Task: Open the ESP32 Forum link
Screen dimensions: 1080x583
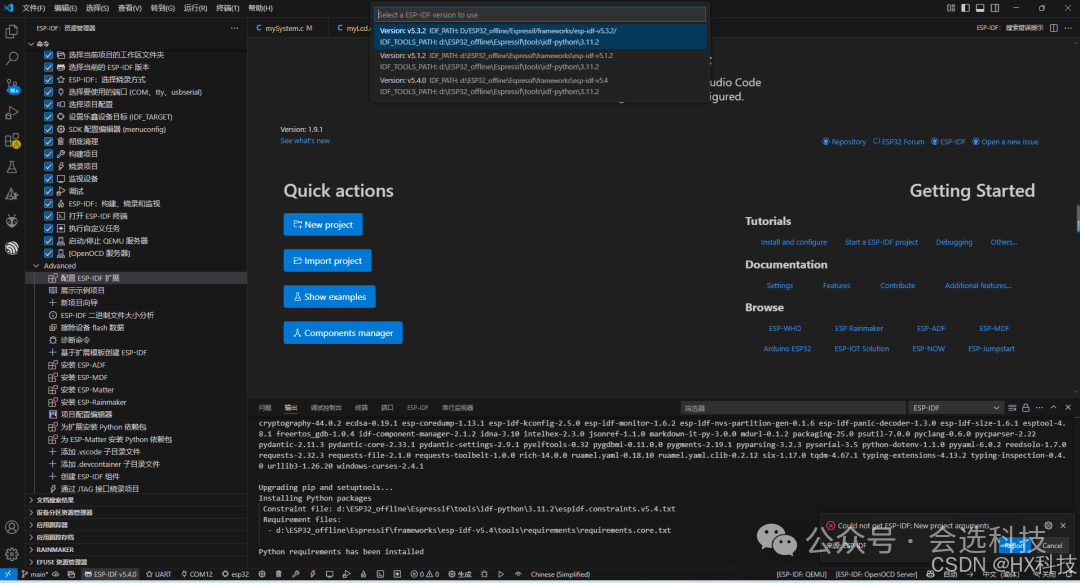Action: click(x=898, y=142)
